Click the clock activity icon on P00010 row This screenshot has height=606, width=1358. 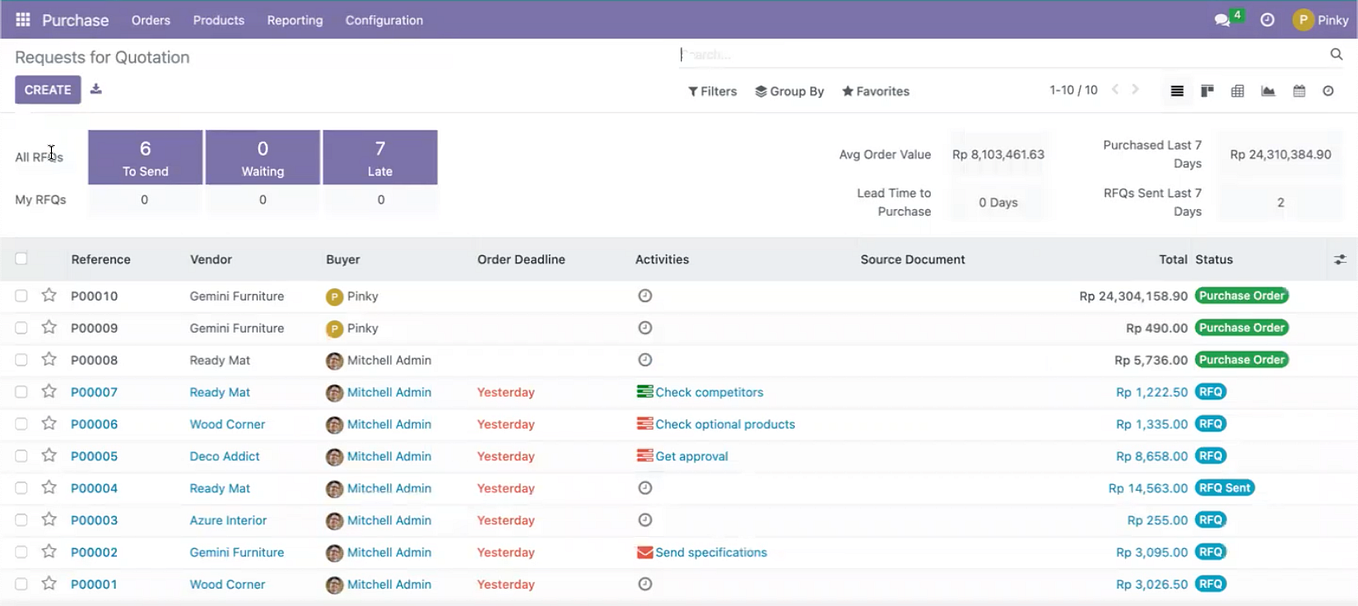coord(645,296)
